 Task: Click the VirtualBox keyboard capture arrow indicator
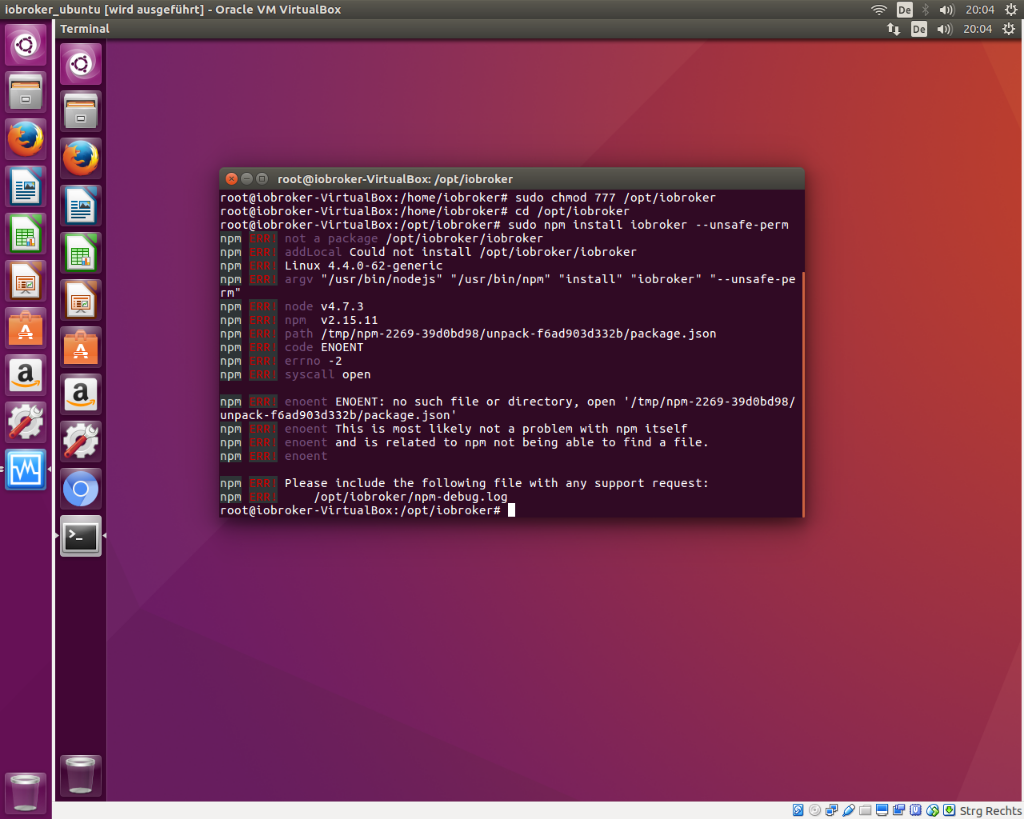[949, 811]
